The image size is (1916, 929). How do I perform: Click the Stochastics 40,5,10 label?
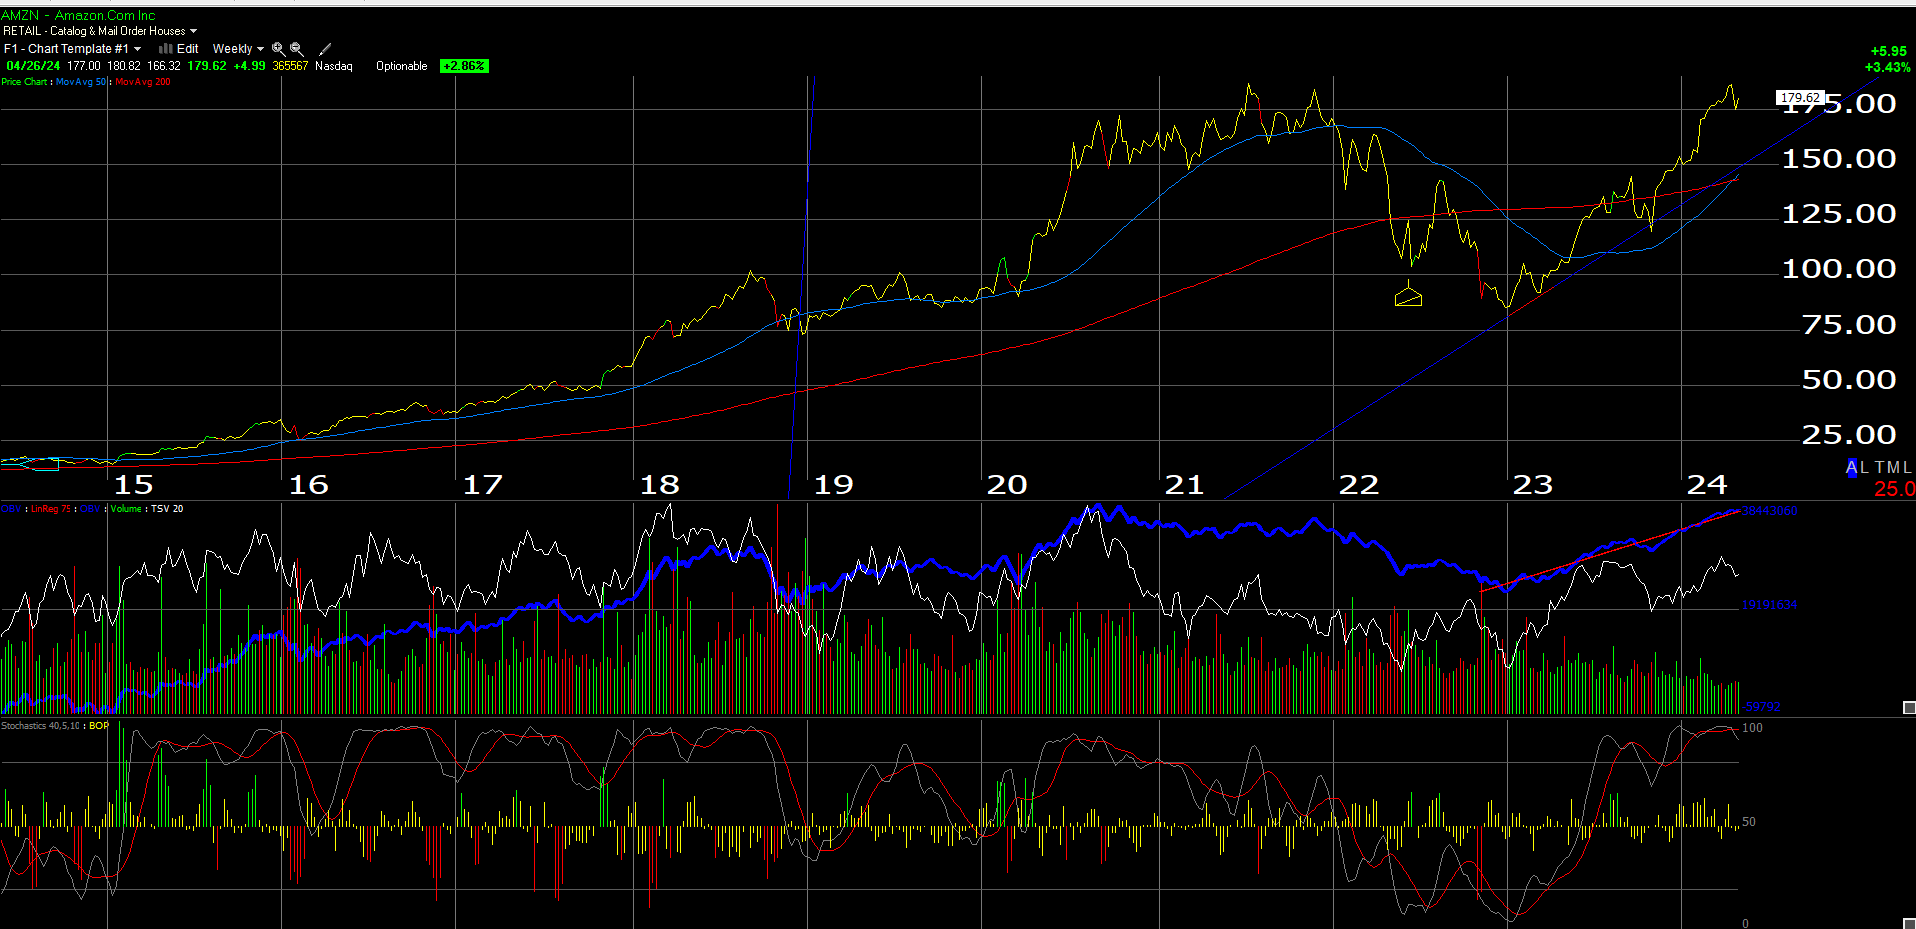(41, 726)
